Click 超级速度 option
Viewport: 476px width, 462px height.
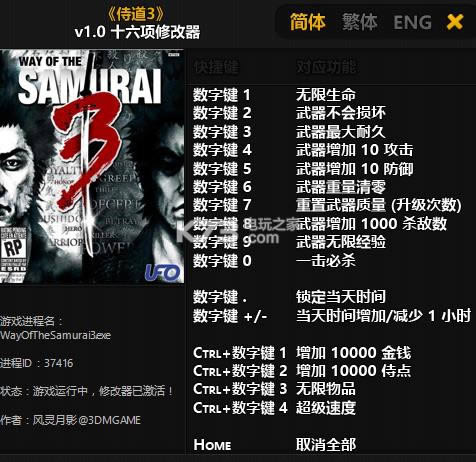tap(326, 407)
